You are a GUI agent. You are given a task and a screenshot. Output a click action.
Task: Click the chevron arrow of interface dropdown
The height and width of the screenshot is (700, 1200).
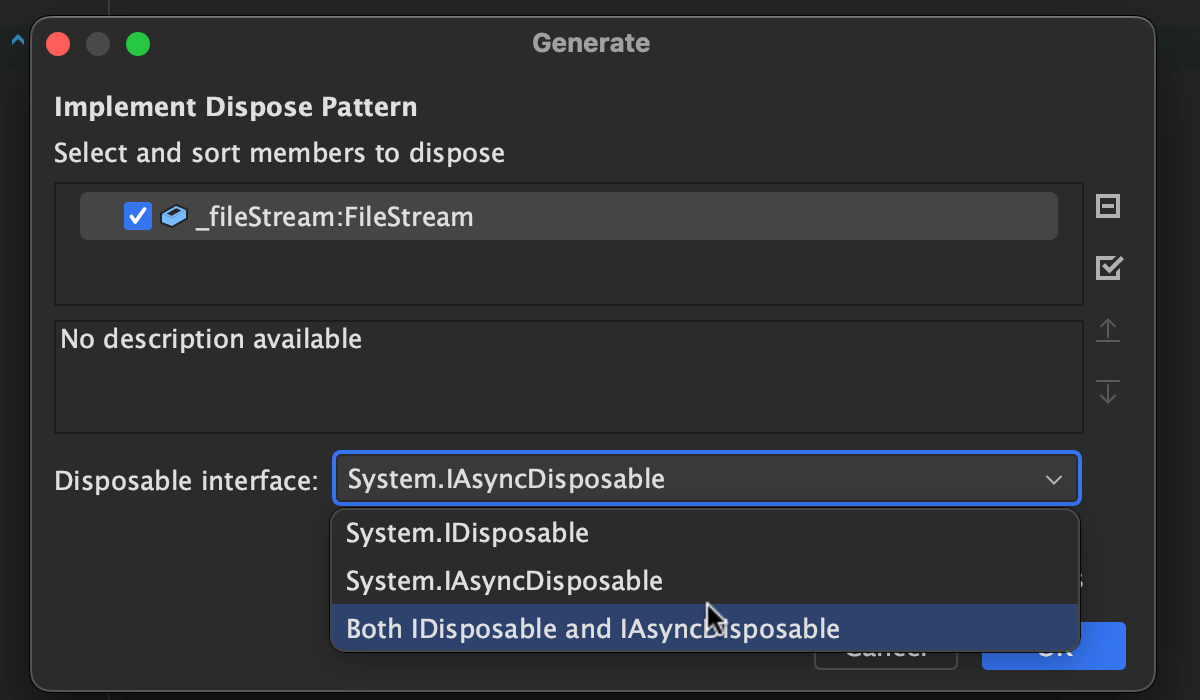(x=1054, y=480)
